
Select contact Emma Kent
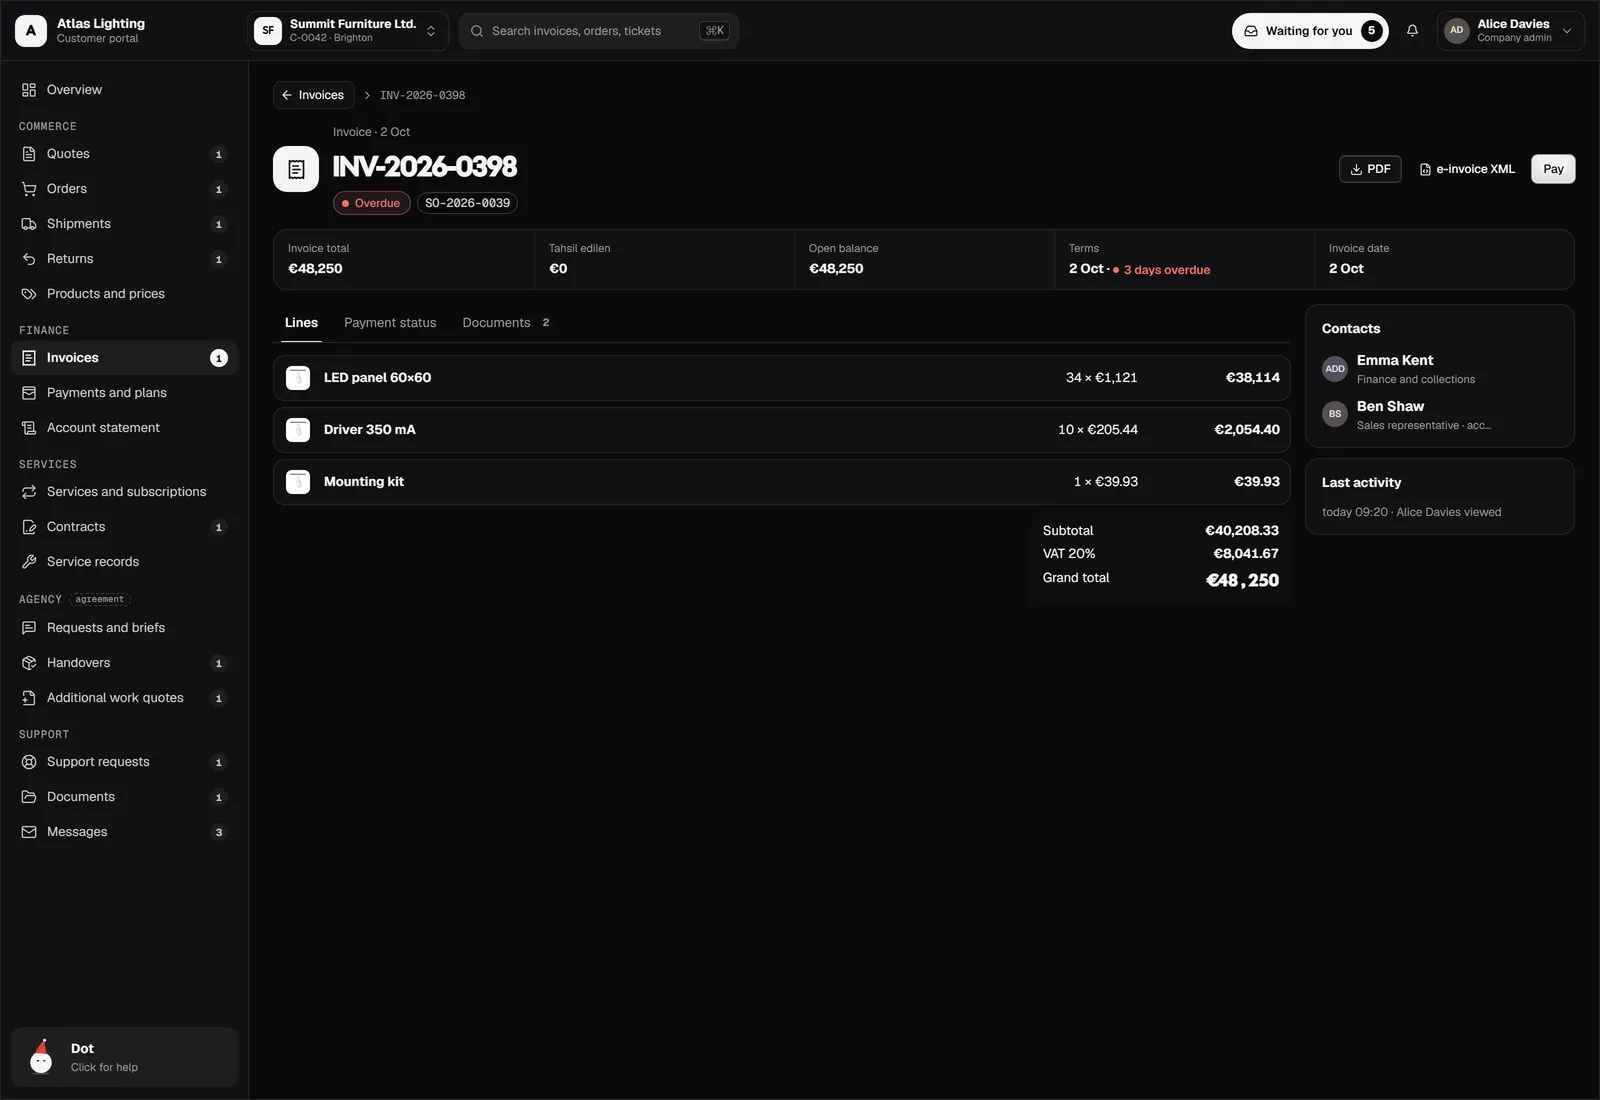[1440, 369]
